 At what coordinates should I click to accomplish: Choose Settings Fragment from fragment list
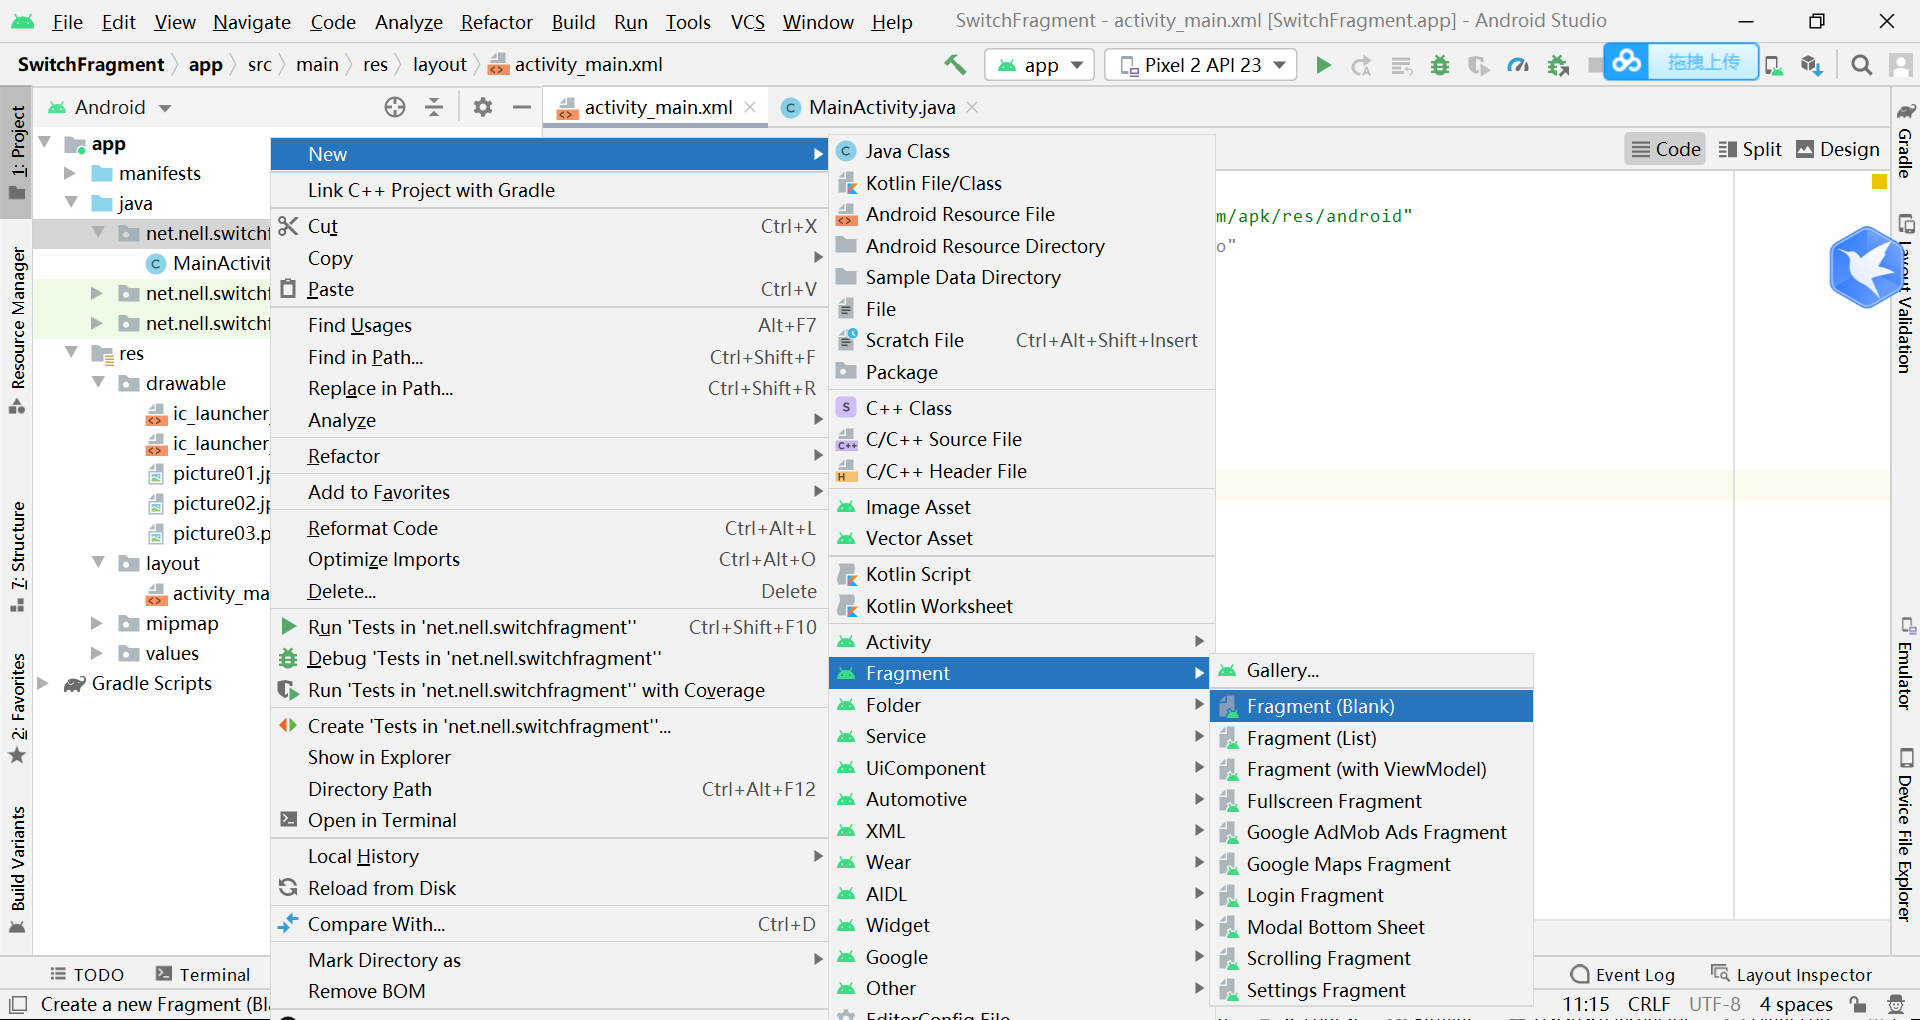1371,990
